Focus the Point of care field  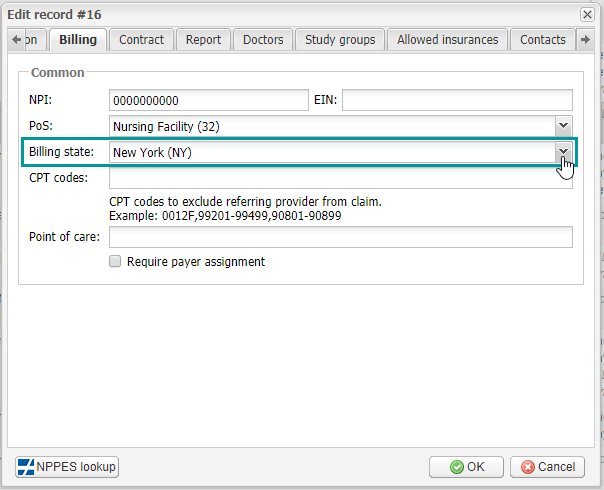click(341, 237)
